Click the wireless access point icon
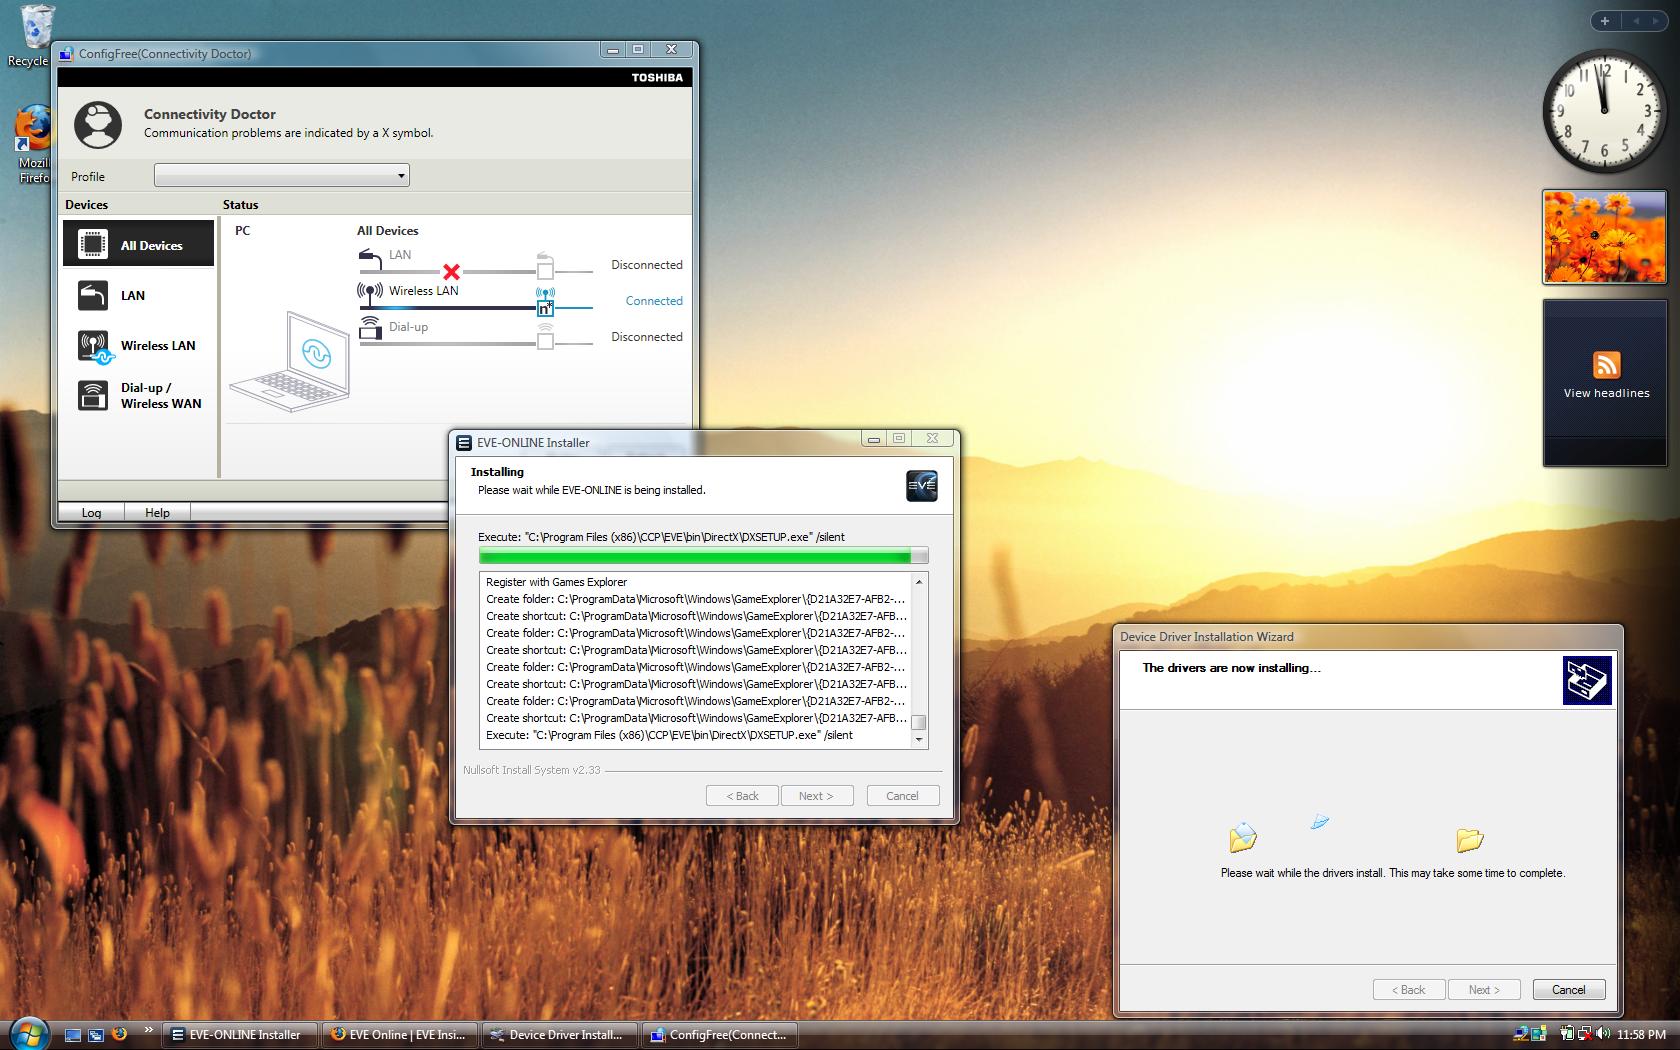 click(x=545, y=302)
